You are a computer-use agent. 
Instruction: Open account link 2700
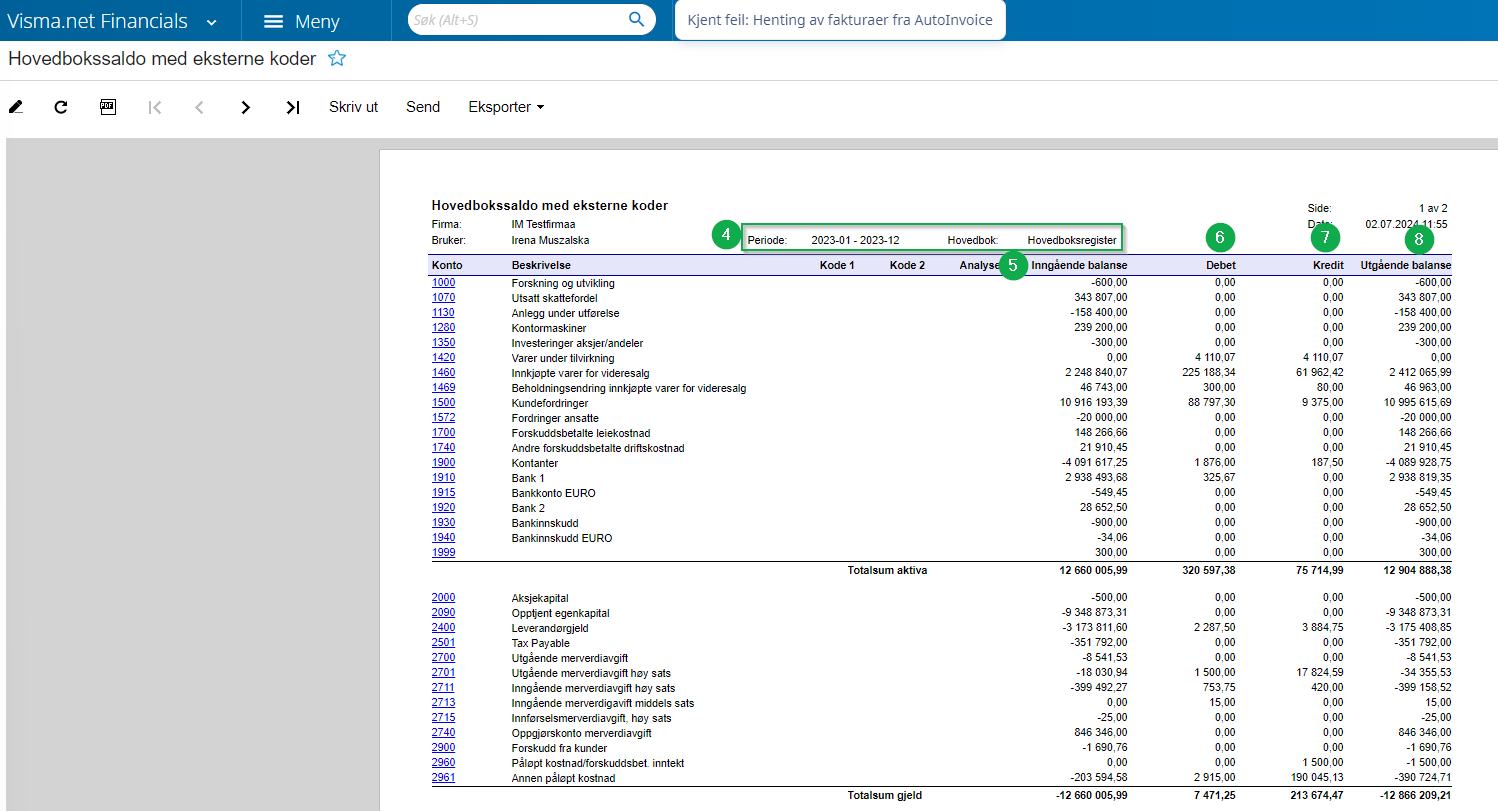[x=443, y=658]
